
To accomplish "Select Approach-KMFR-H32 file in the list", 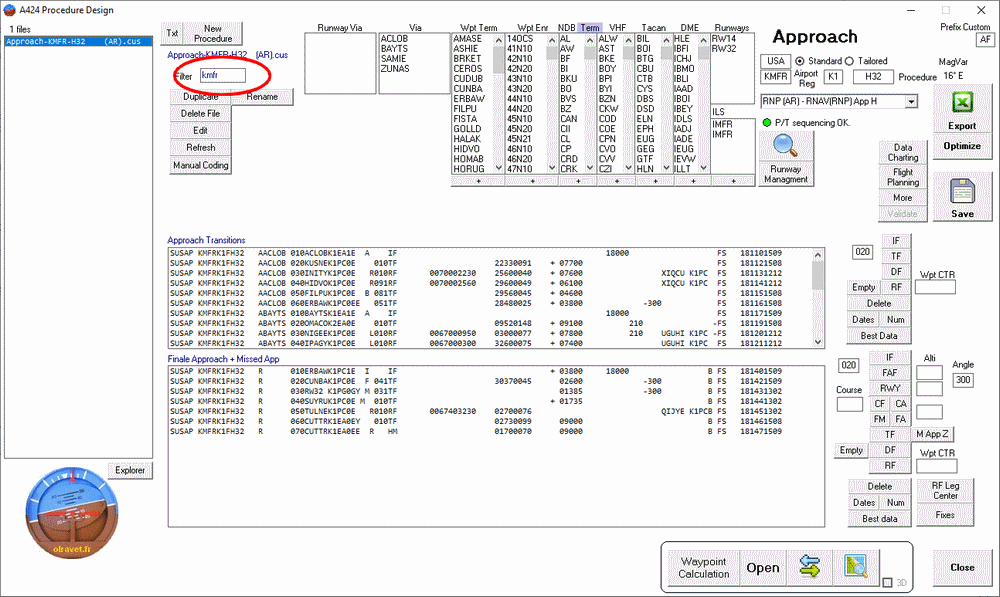I will click(74, 42).
